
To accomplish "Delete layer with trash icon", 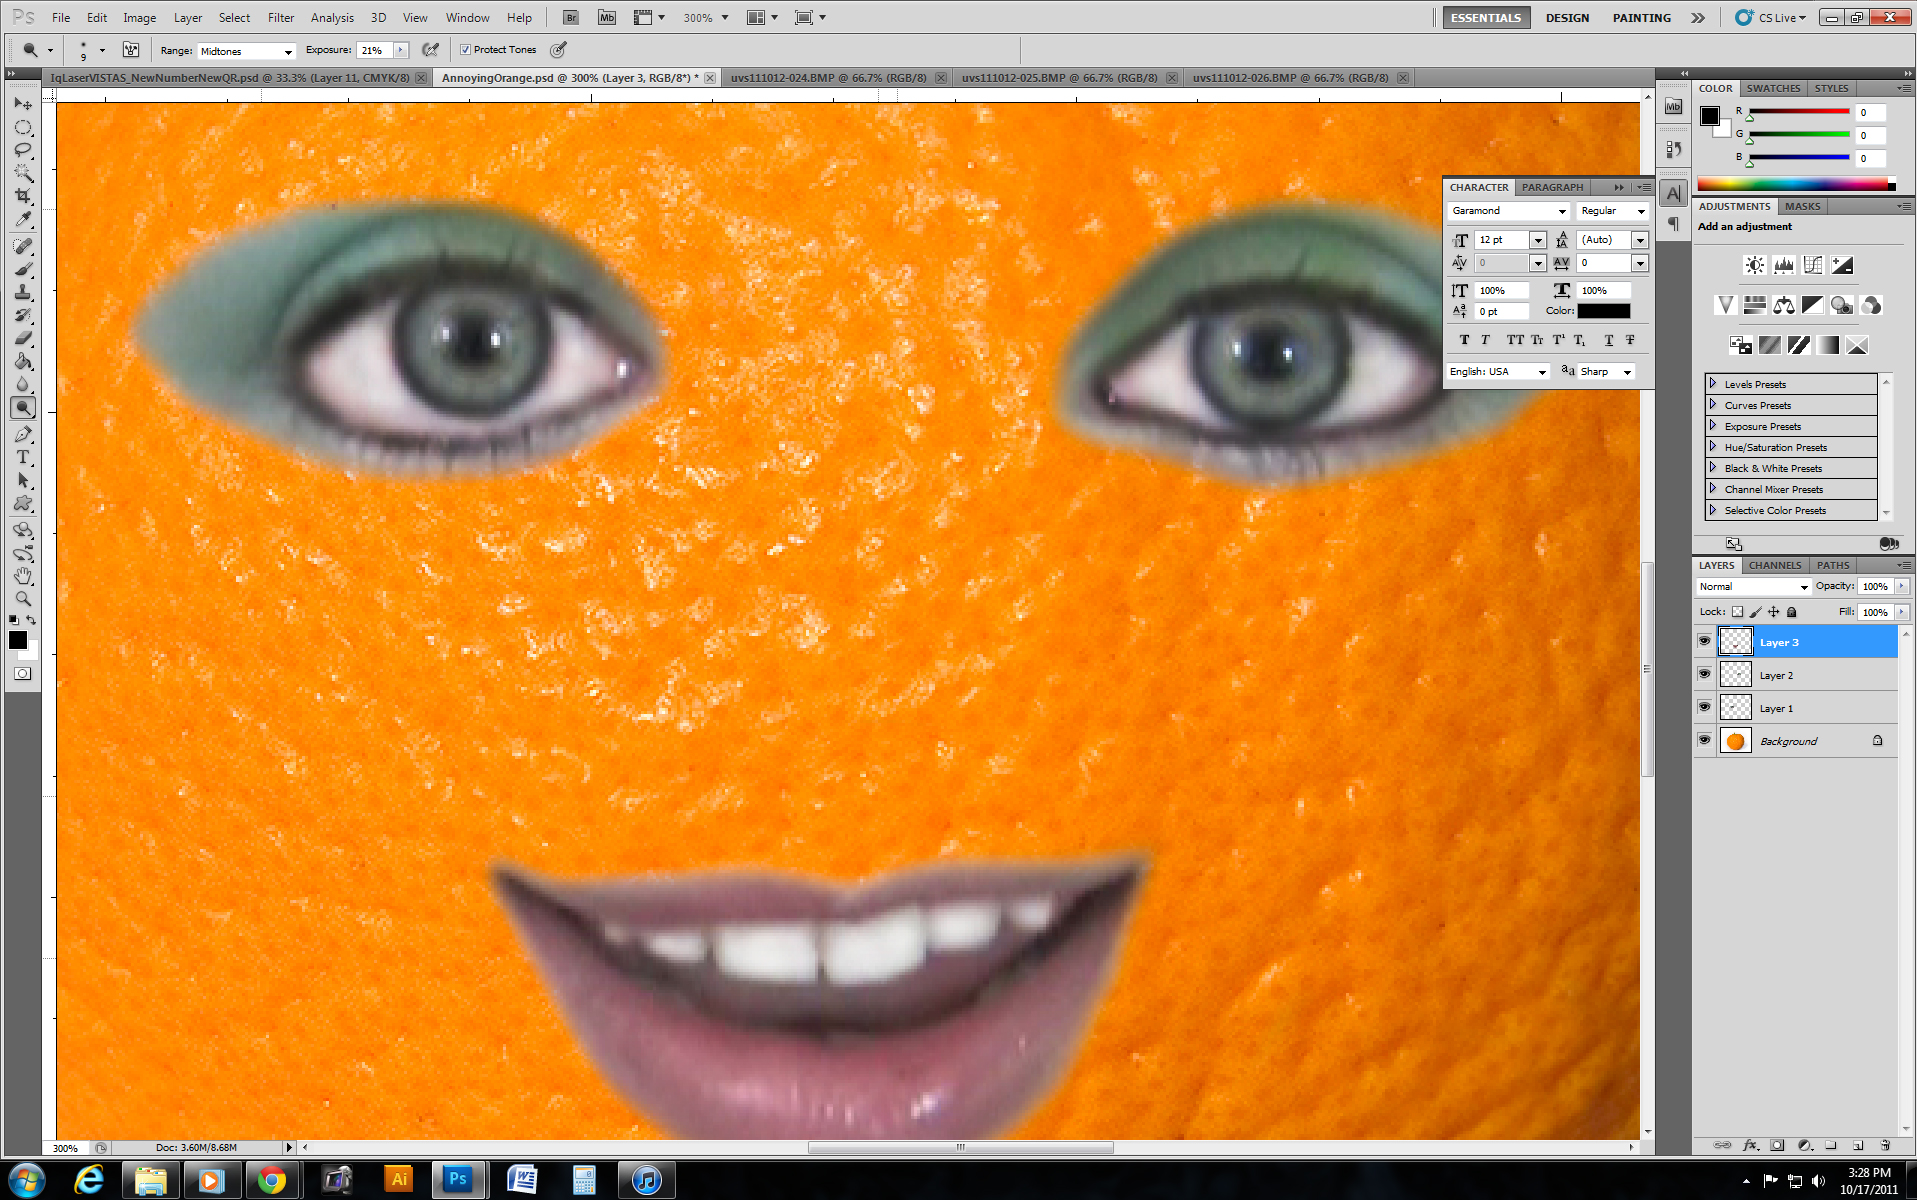I will [1885, 1145].
